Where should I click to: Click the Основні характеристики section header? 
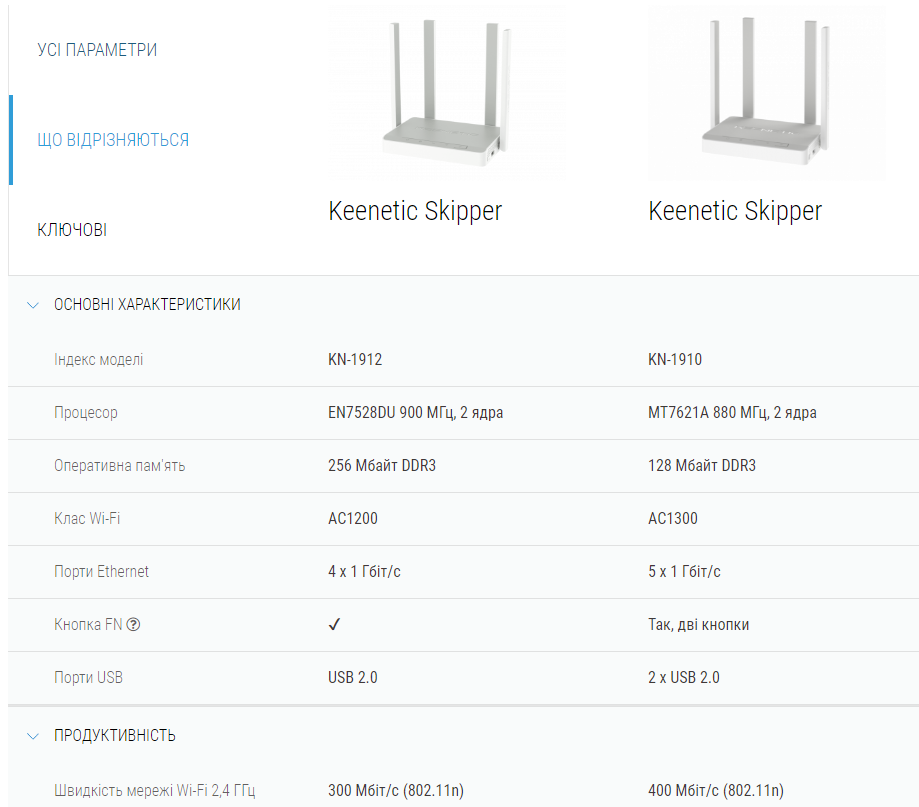pyautogui.click(x=147, y=305)
